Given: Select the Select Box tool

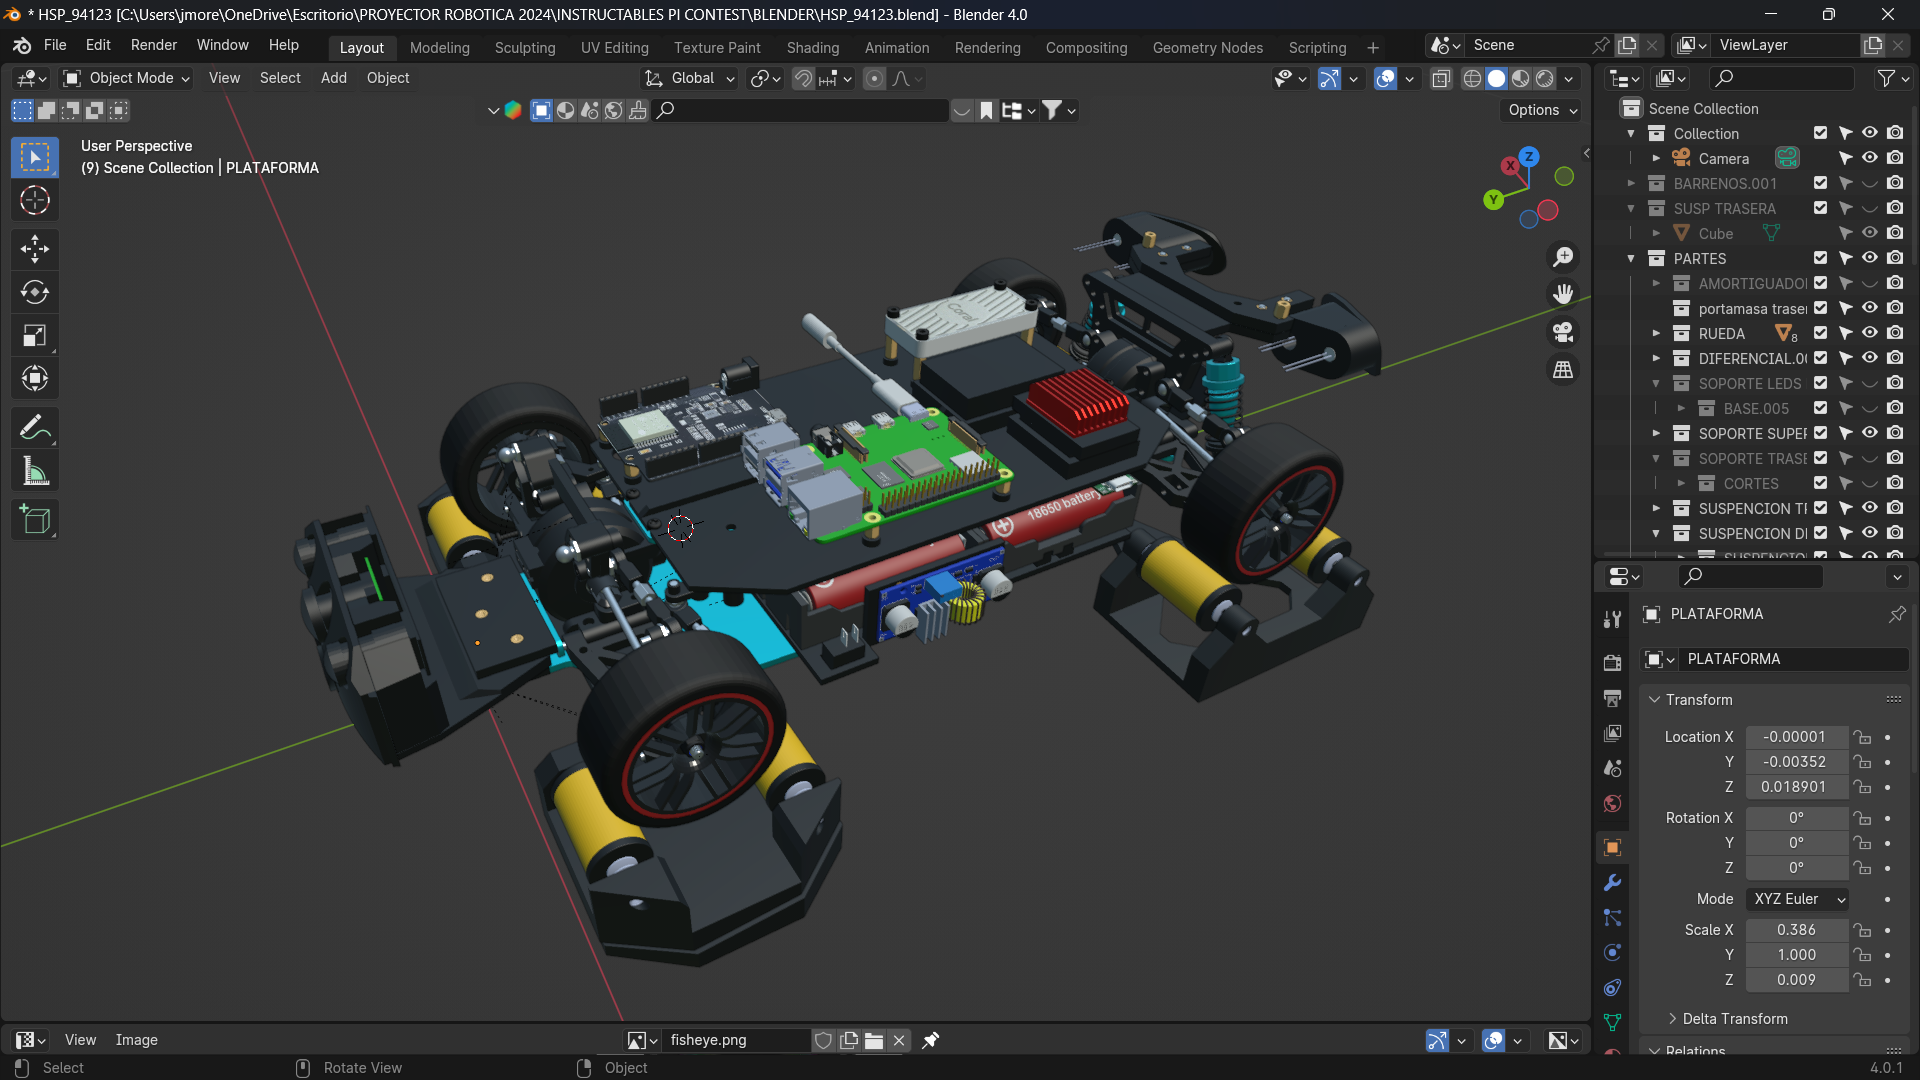Looking at the screenshot, I should click(x=35, y=158).
